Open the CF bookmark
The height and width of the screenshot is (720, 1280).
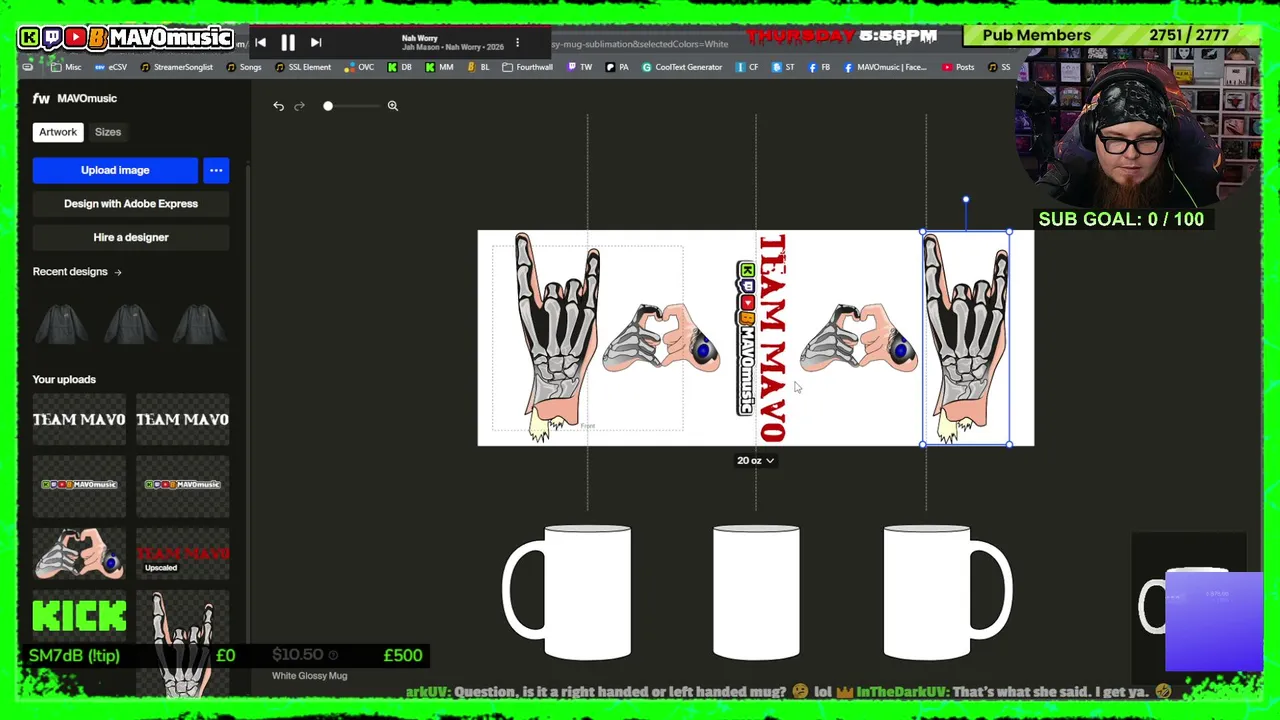[x=747, y=68]
